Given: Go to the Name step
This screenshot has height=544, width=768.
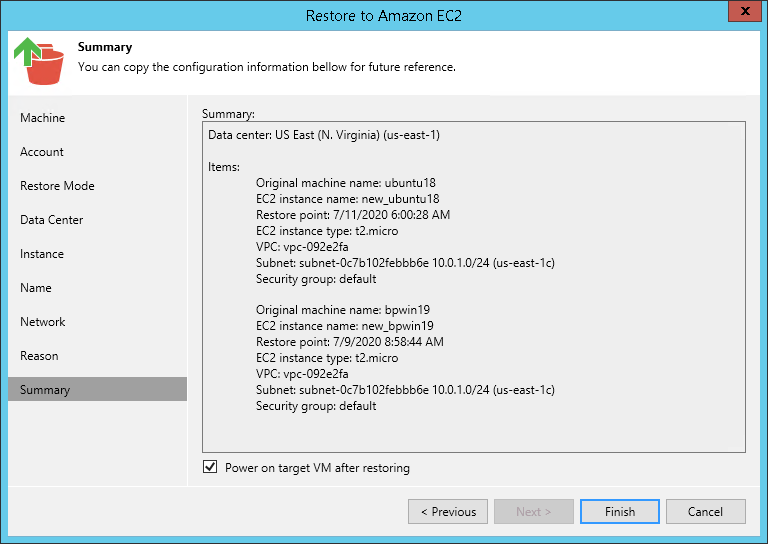Looking at the screenshot, I should click(x=36, y=288).
